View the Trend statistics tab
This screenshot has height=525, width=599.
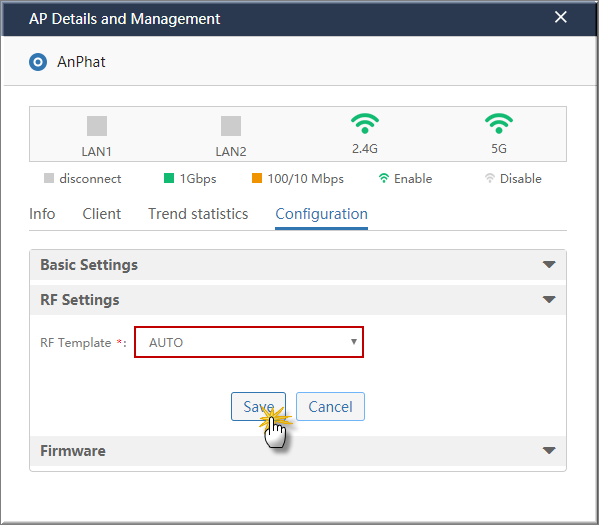pyautogui.click(x=198, y=214)
